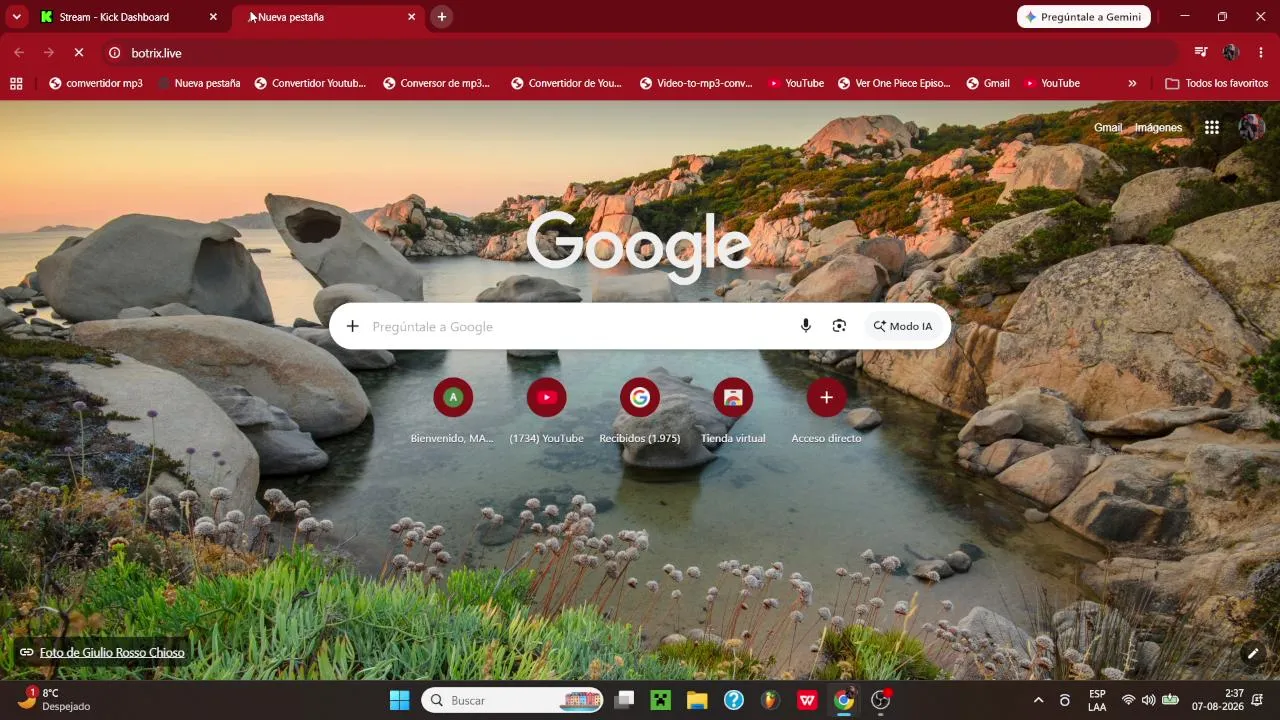Add a new Acceso directo shortcut

pos(826,410)
